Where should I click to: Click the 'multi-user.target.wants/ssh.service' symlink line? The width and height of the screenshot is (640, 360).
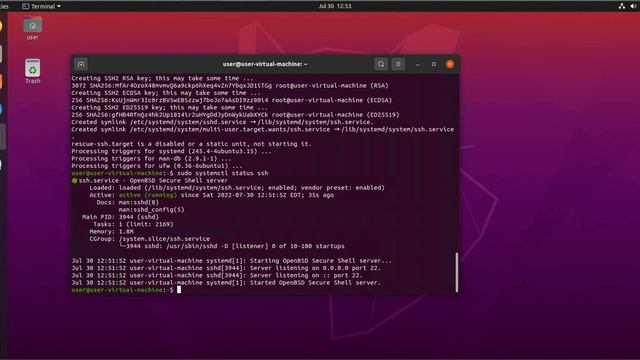coord(262,130)
